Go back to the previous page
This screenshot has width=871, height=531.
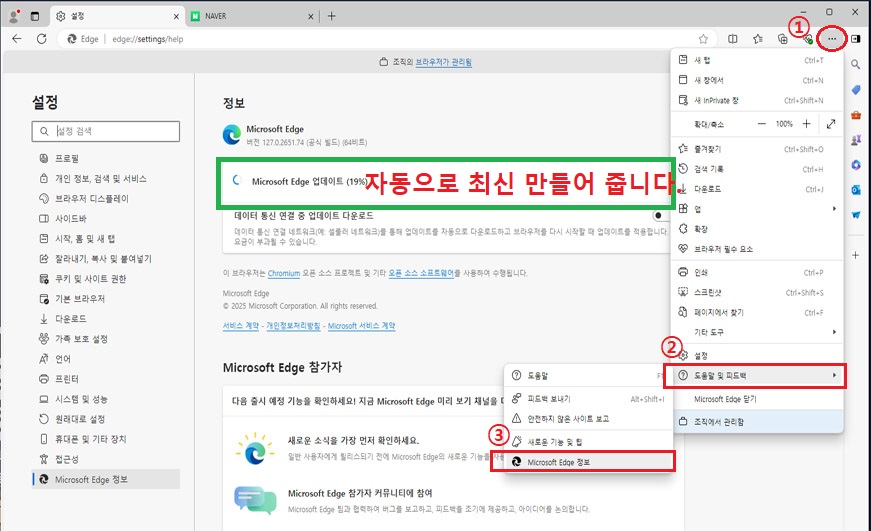(17, 39)
